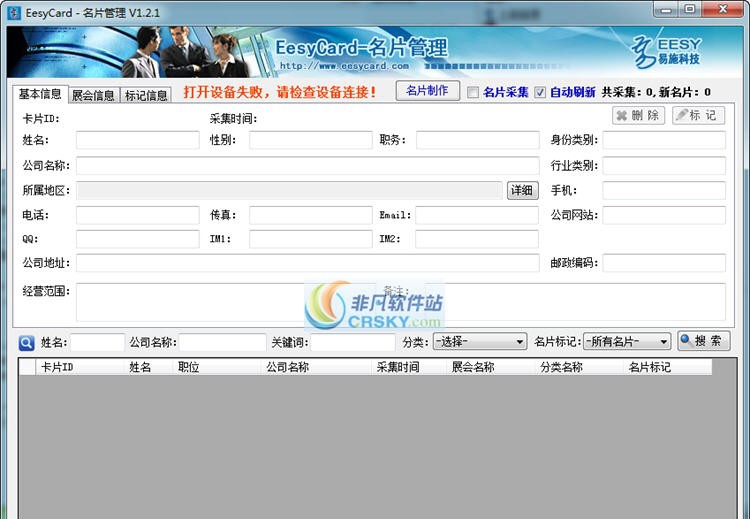This screenshot has height=519, width=750.
Task: Sort by the 名片标记 column header
Action: [668, 367]
